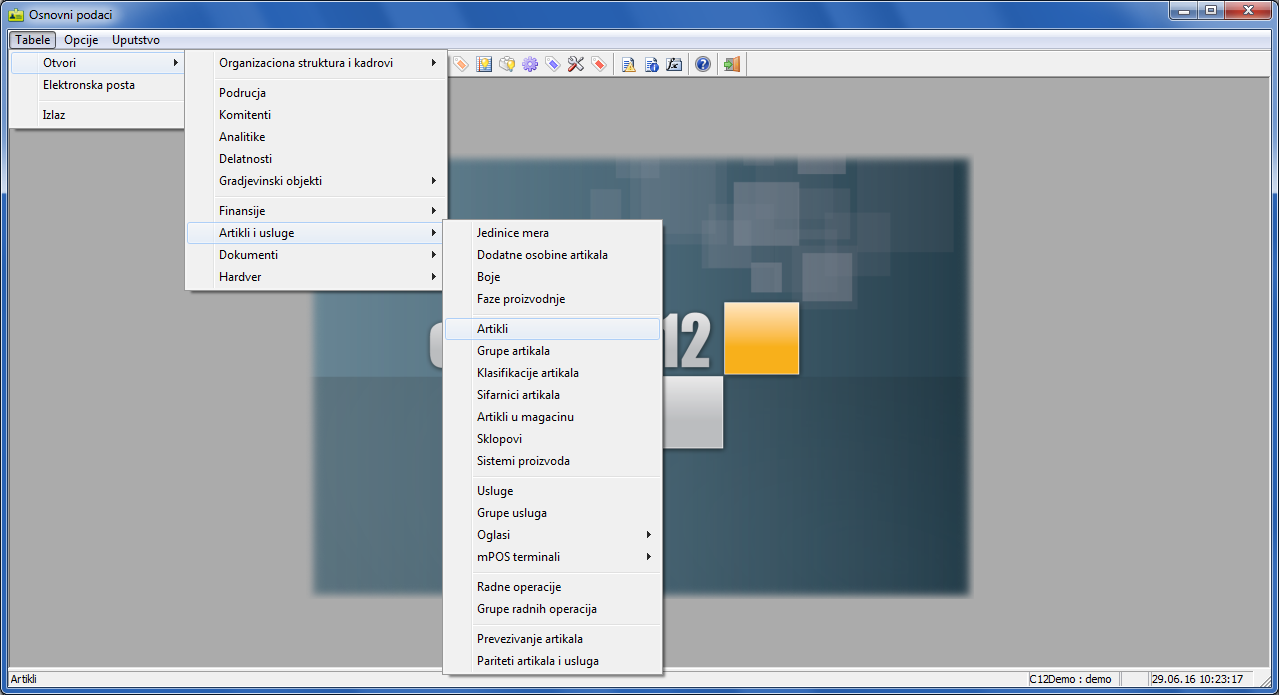Click the fx formula icon in toolbar
This screenshot has height=695, width=1279.
tap(675, 64)
